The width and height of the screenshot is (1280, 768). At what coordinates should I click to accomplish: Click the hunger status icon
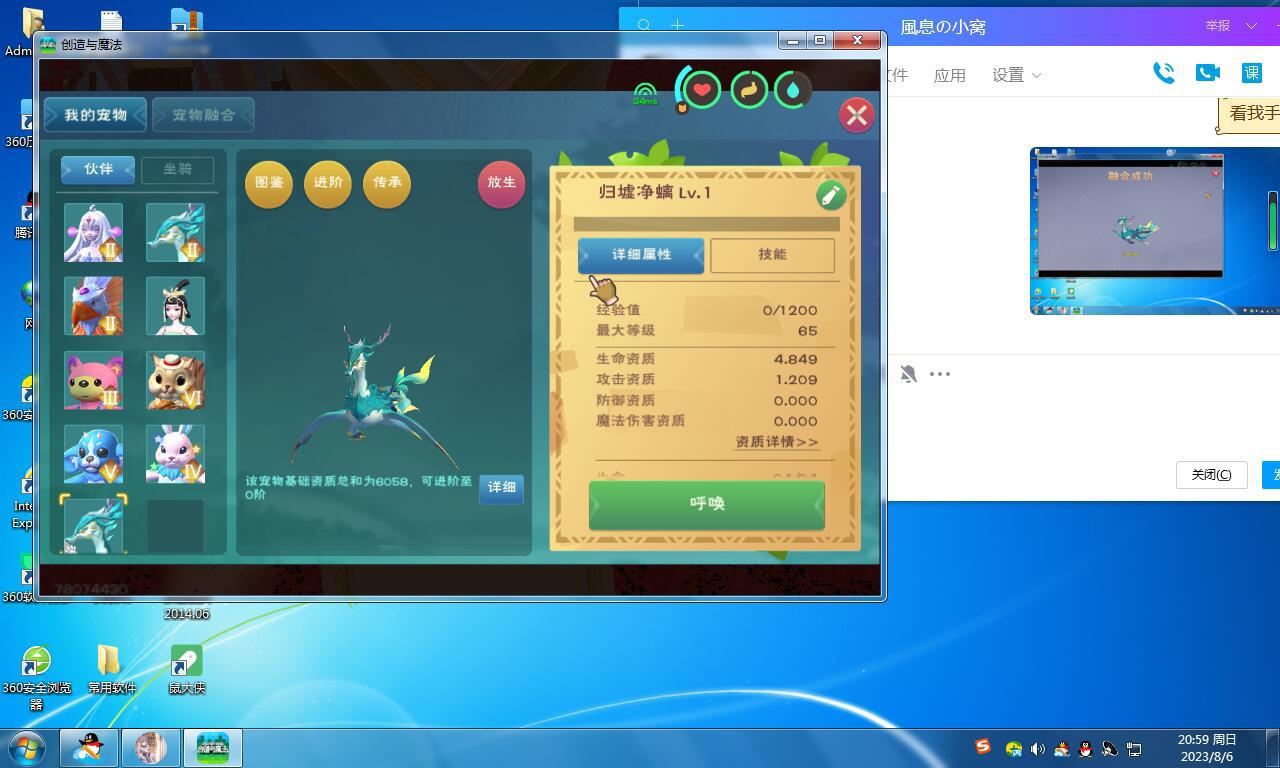pyautogui.click(x=749, y=90)
